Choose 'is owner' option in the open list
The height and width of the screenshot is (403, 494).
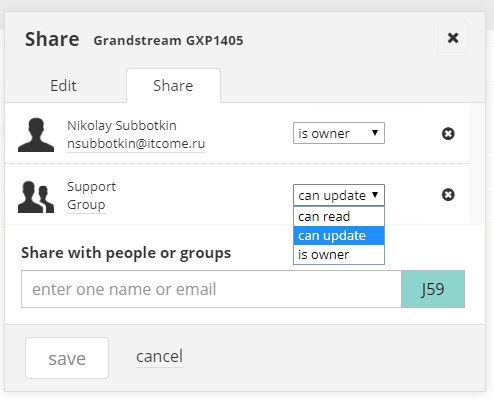[x=339, y=255]
